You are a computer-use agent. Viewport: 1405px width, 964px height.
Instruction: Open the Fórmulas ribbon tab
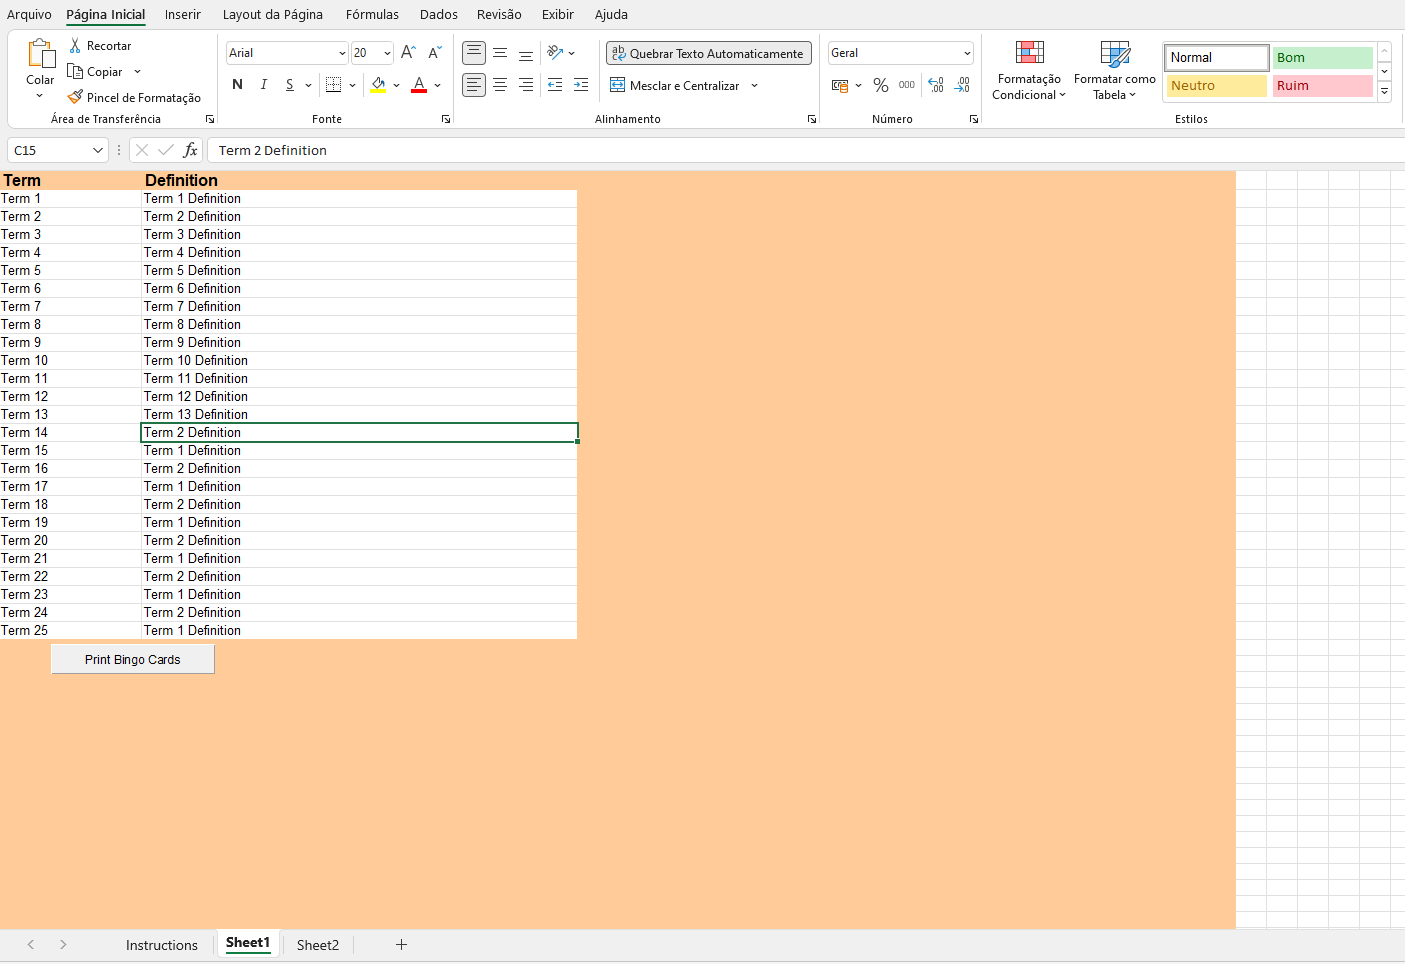[x=372, y=15]
